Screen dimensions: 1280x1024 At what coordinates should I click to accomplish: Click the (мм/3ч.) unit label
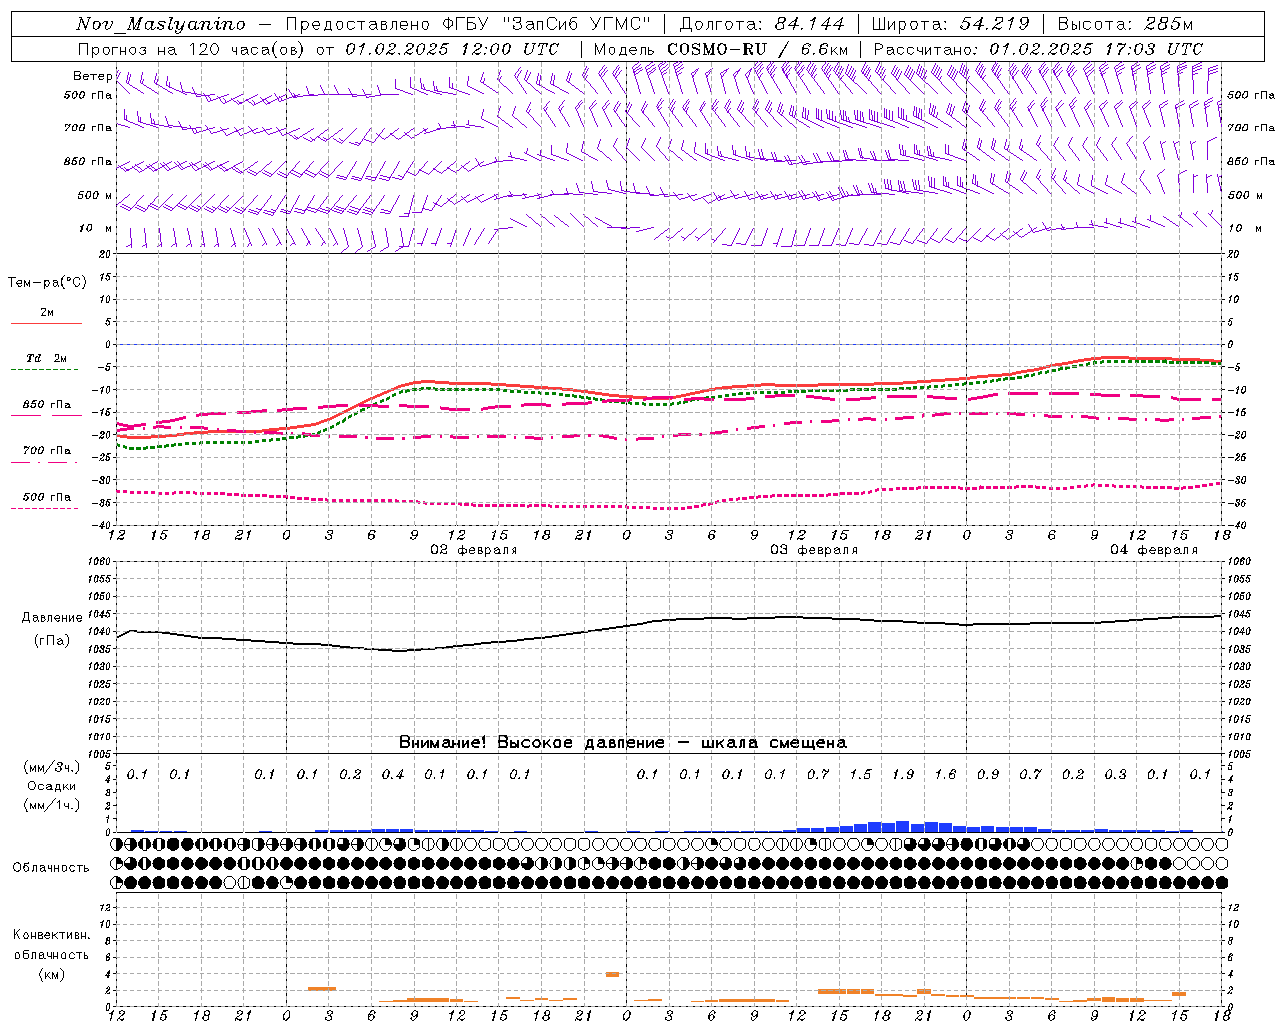(x=51, y=767)
